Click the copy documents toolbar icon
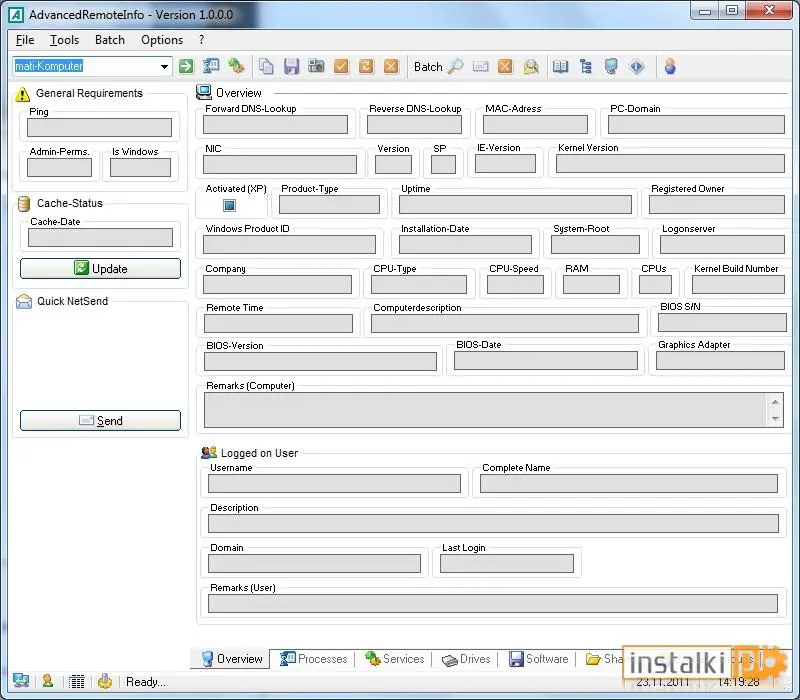The height and width of the screenshot is (700, 800). point(266,66)
